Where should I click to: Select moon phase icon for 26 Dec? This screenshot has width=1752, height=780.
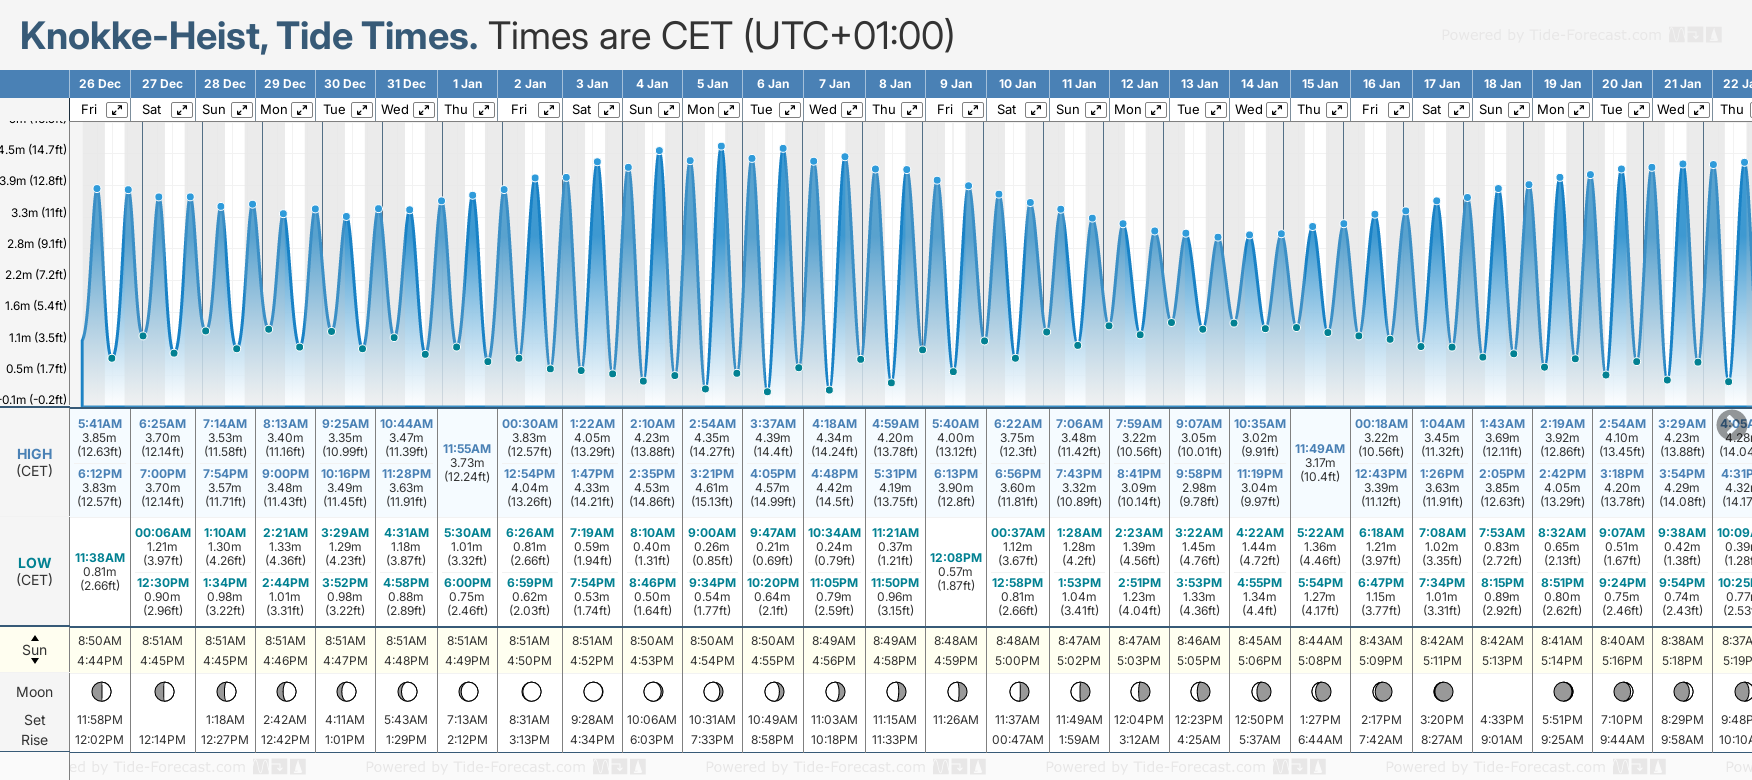pos(100,691)
